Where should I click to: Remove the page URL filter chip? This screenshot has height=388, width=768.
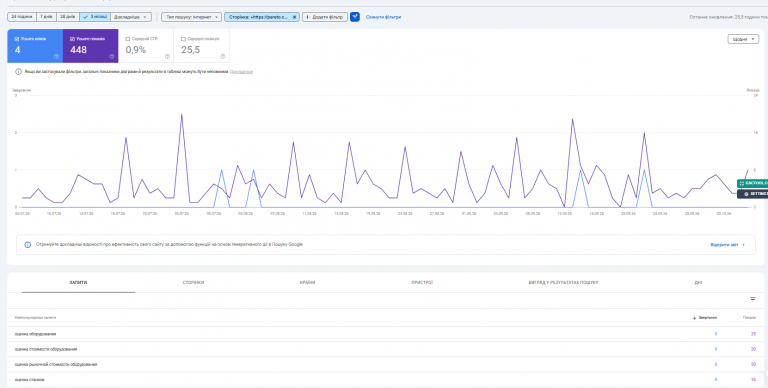(294, 17)
